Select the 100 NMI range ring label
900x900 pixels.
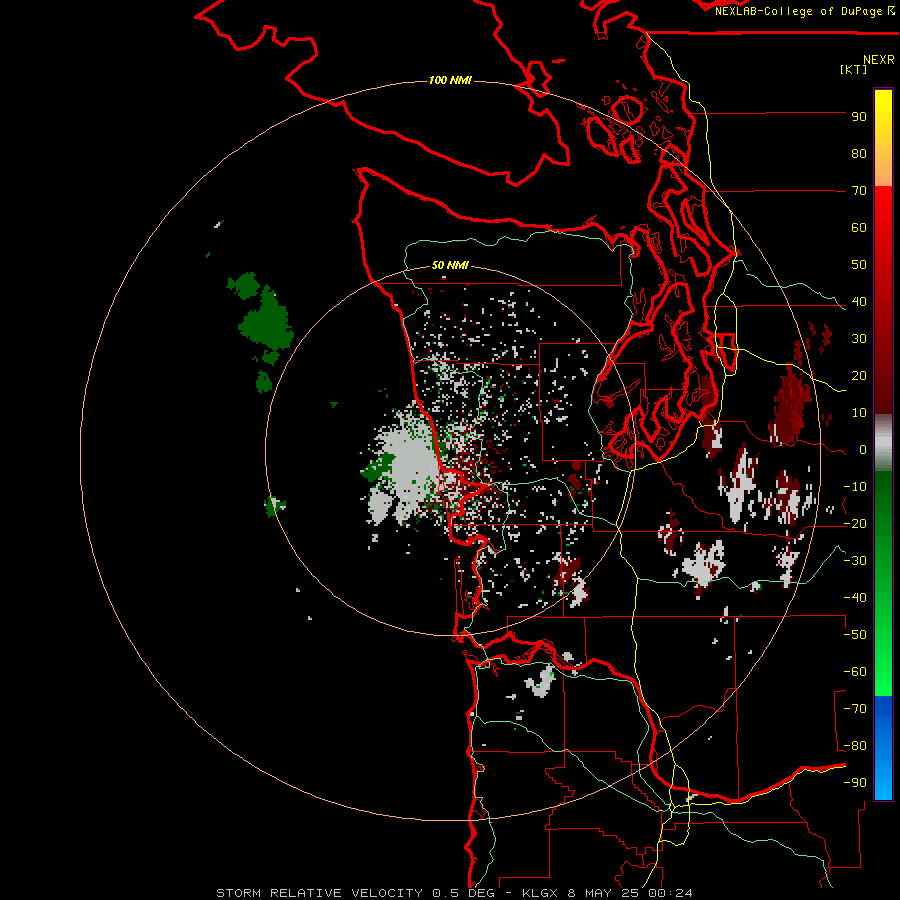[450, 80]
